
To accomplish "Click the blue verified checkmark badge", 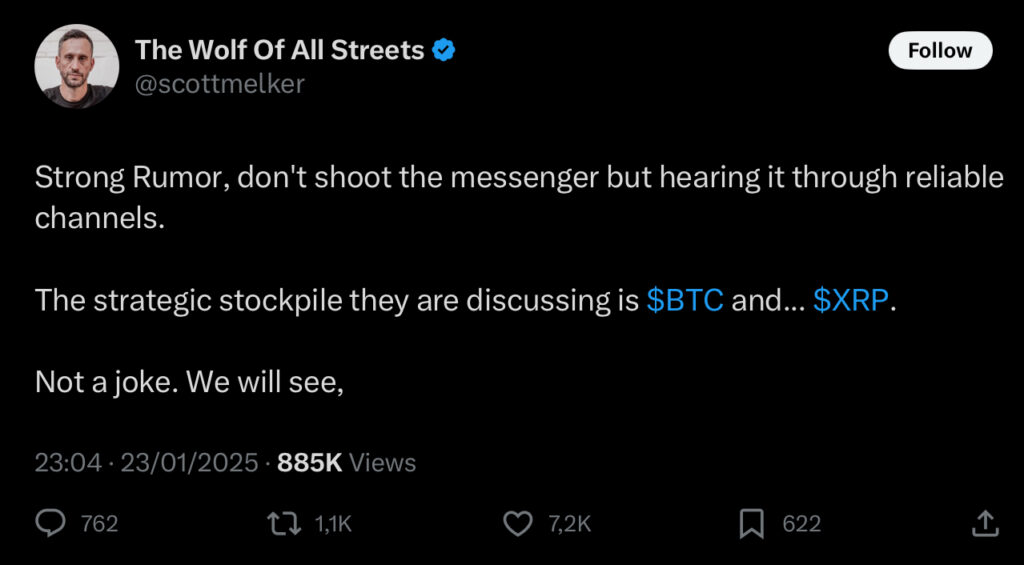I will [444, 49].
